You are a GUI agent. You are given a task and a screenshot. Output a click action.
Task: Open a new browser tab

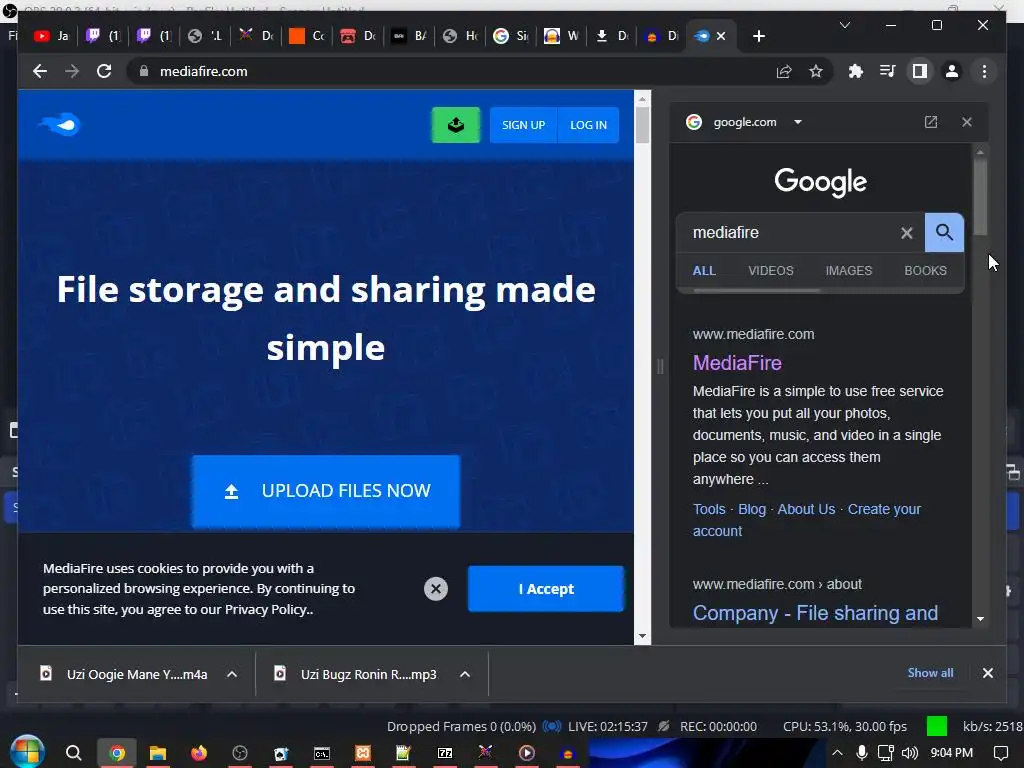(x=758, y=37)
